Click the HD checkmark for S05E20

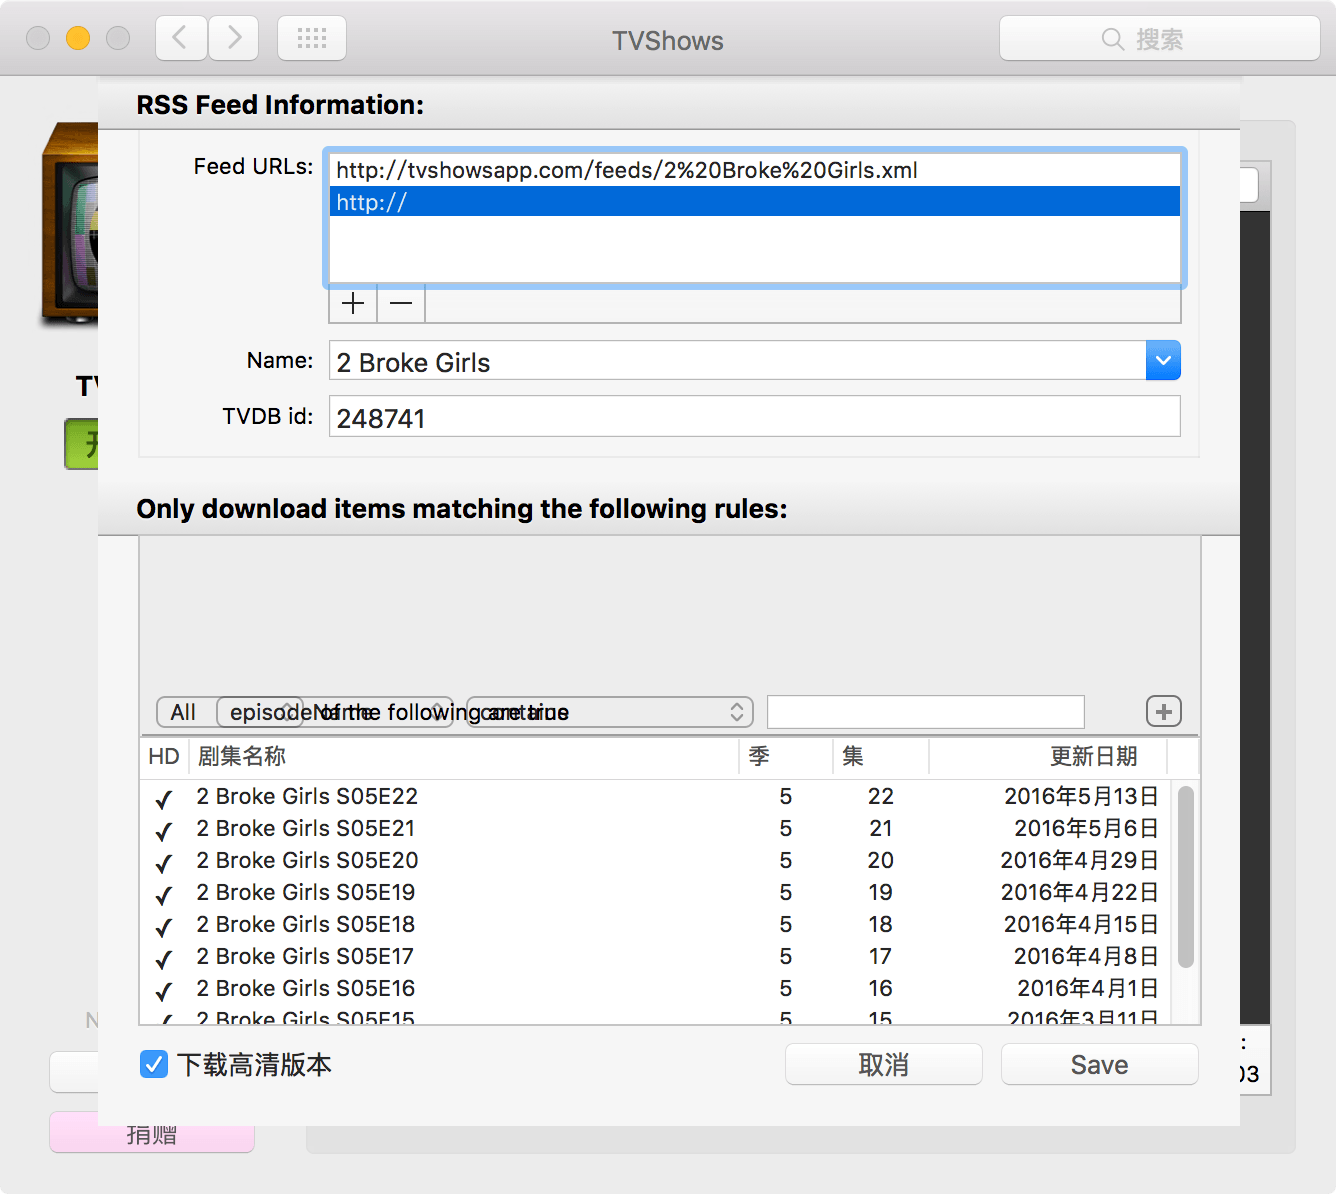tap(164, 863)
